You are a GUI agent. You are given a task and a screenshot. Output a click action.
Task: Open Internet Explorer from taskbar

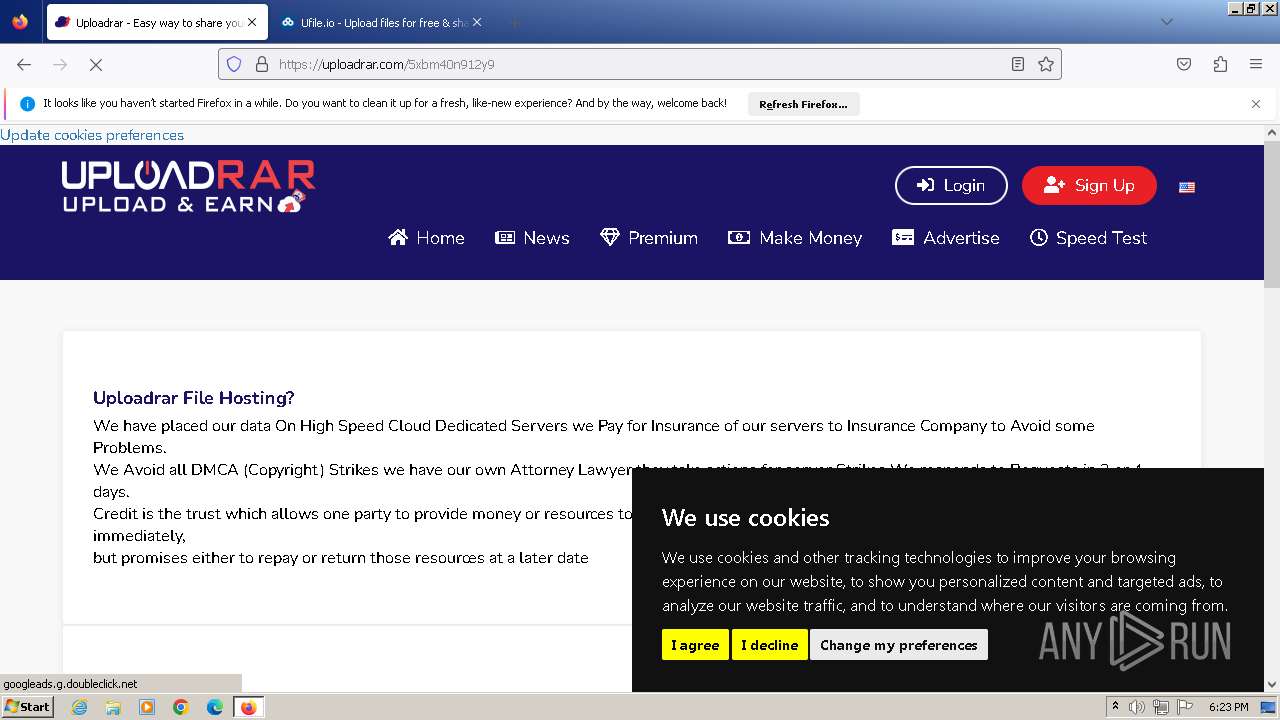tap(79, 707)
